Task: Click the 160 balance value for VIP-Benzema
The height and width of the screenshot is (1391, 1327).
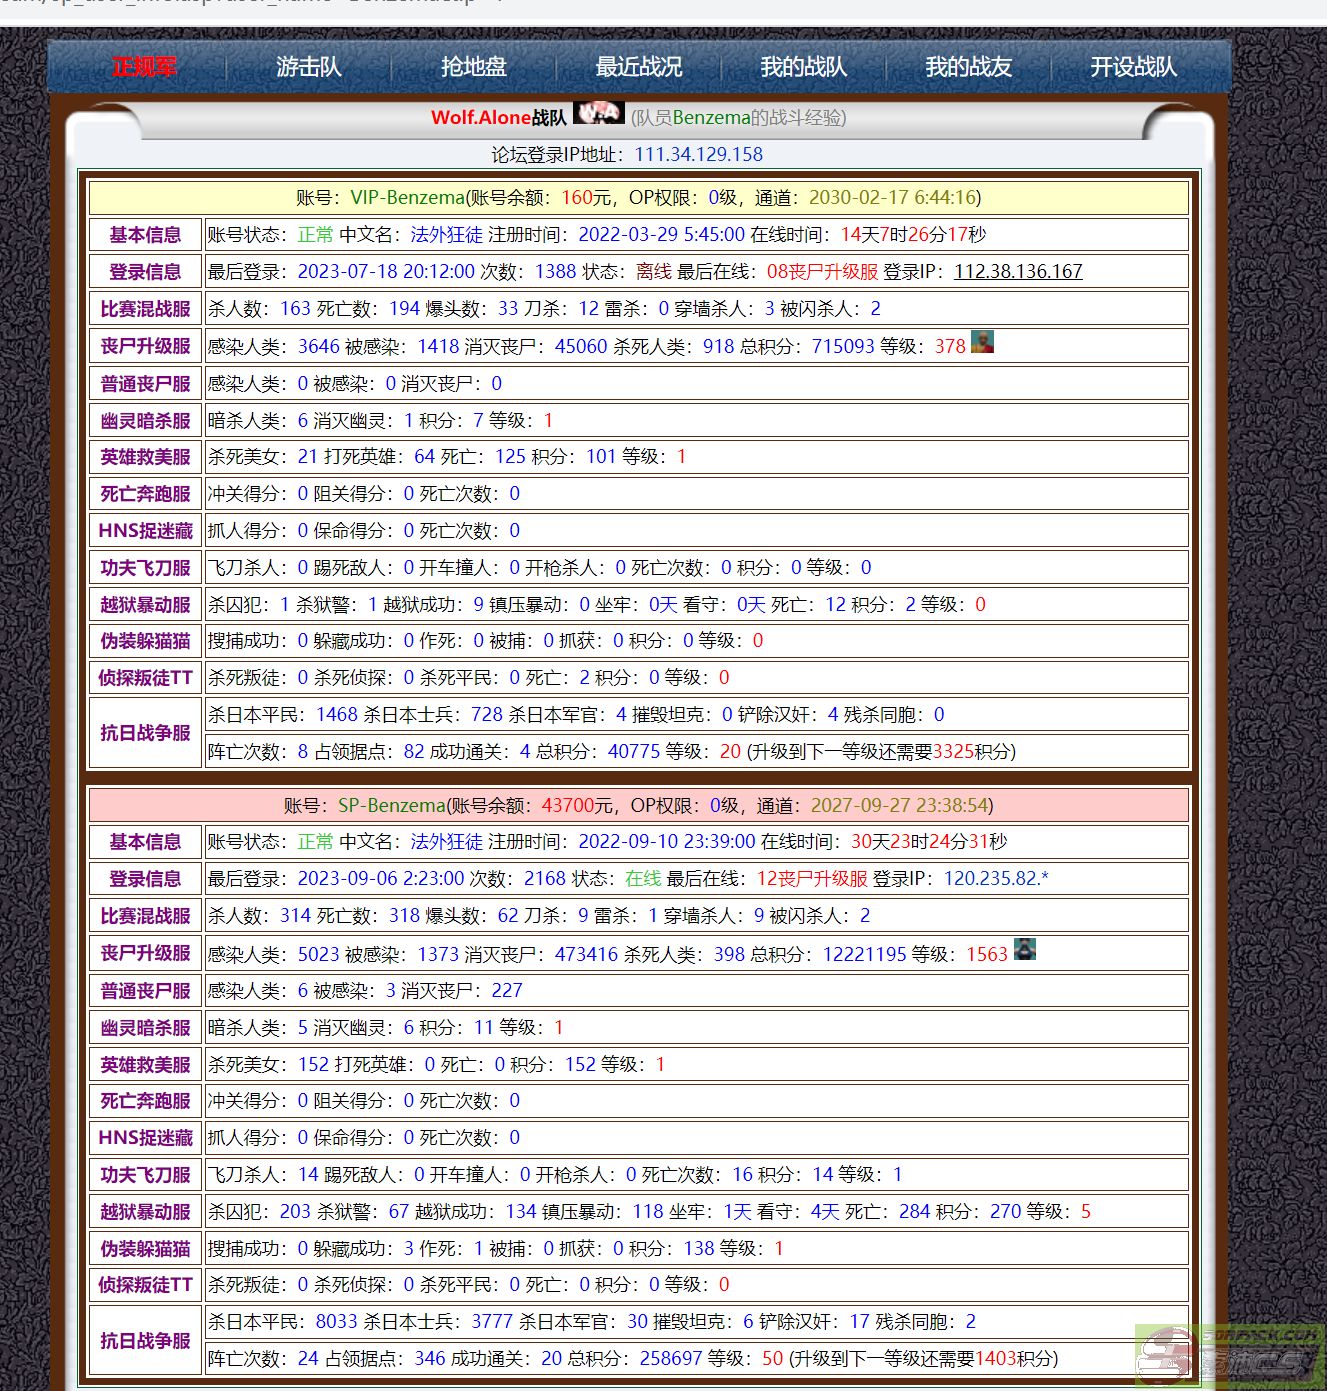Action: pyautogui.click(x=577, y=197)
